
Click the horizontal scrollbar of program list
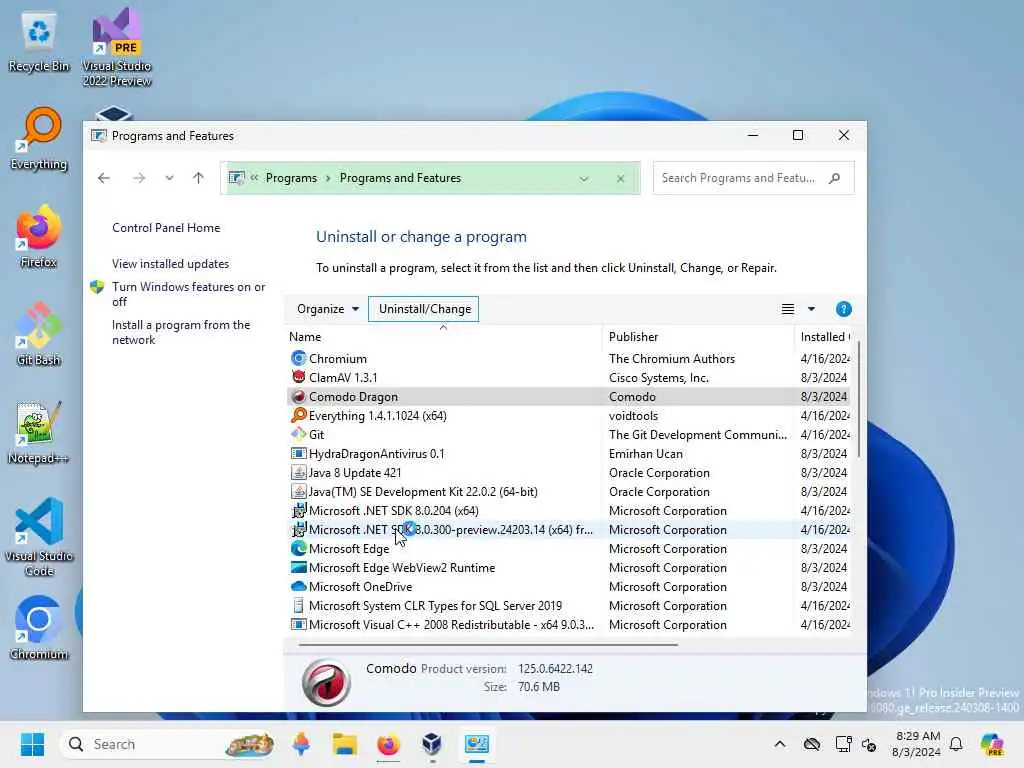click(x=488, y=645)
